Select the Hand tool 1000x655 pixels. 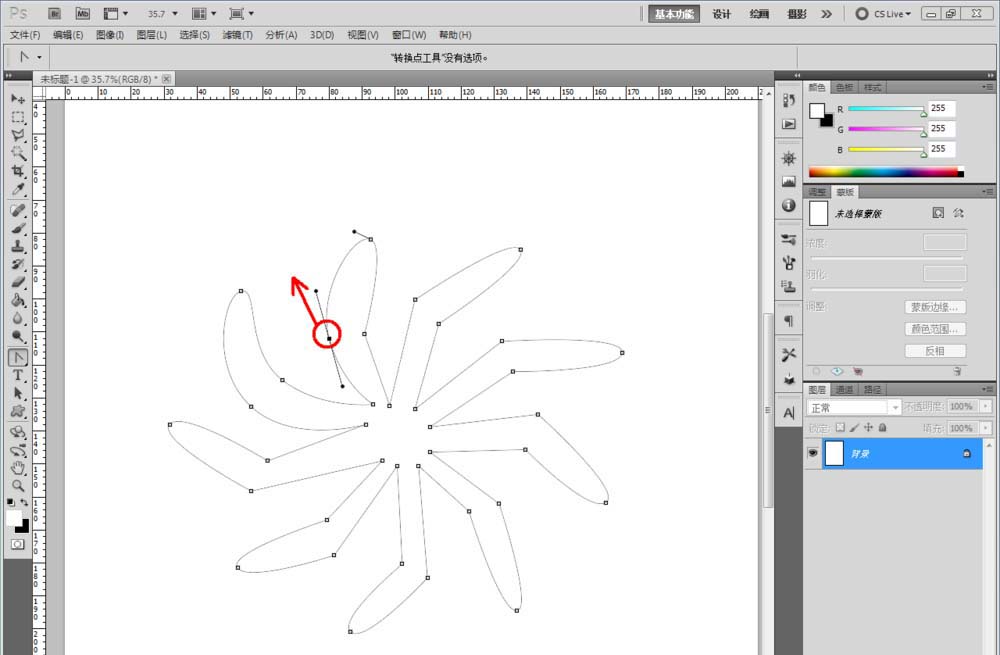point(18,467)
